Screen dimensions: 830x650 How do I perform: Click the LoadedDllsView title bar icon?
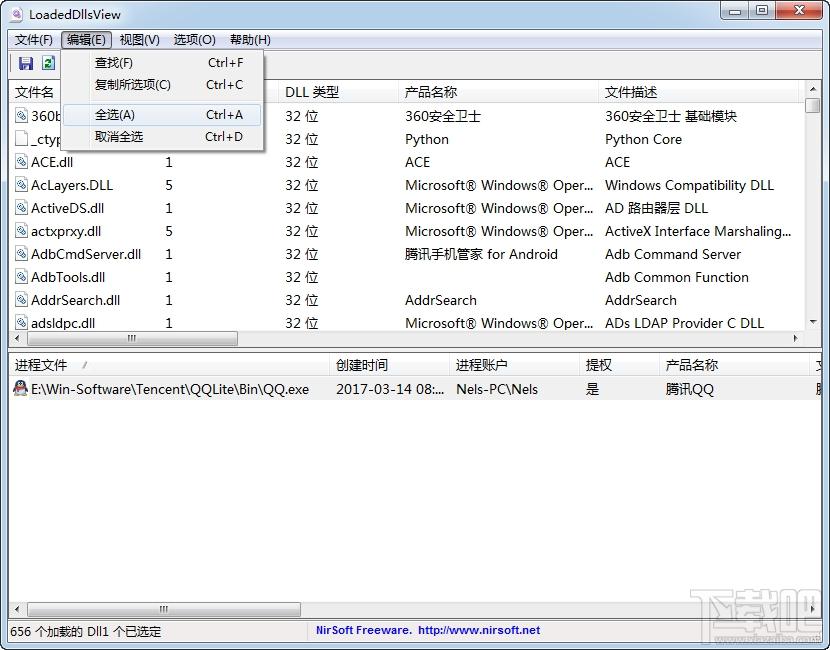click(16, 14)
